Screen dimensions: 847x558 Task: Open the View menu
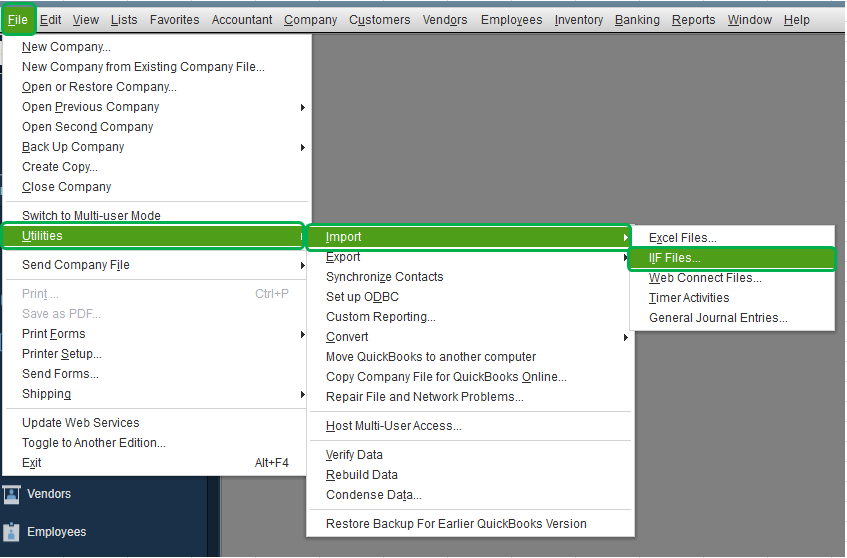(x=86, y=20)
